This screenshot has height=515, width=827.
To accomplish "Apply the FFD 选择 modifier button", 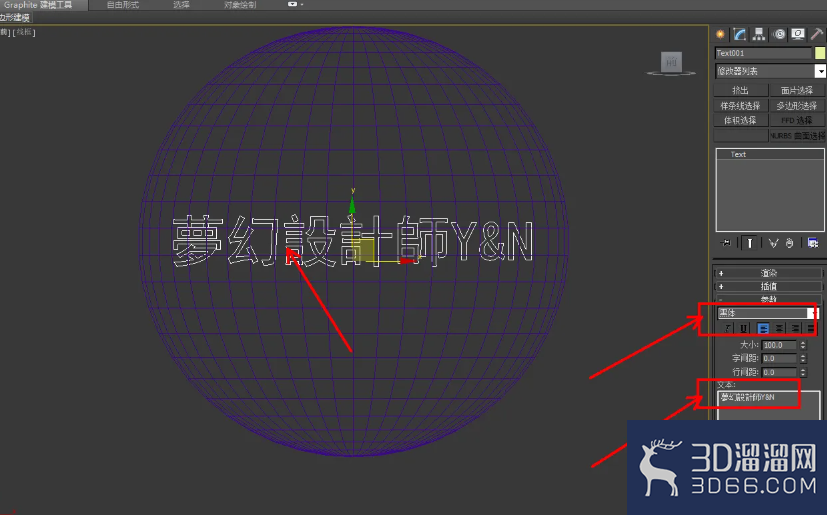I will (x=796, y=120).
